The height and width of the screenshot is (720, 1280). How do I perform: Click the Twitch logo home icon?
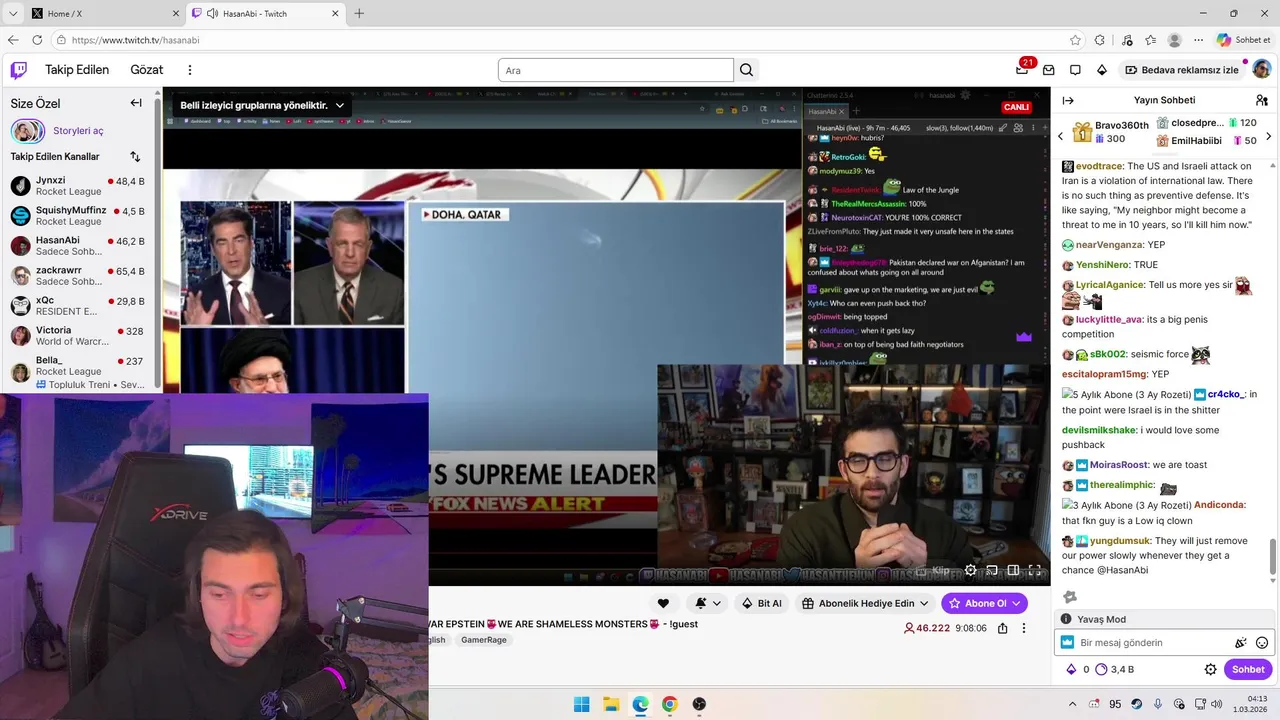point(19,70)
